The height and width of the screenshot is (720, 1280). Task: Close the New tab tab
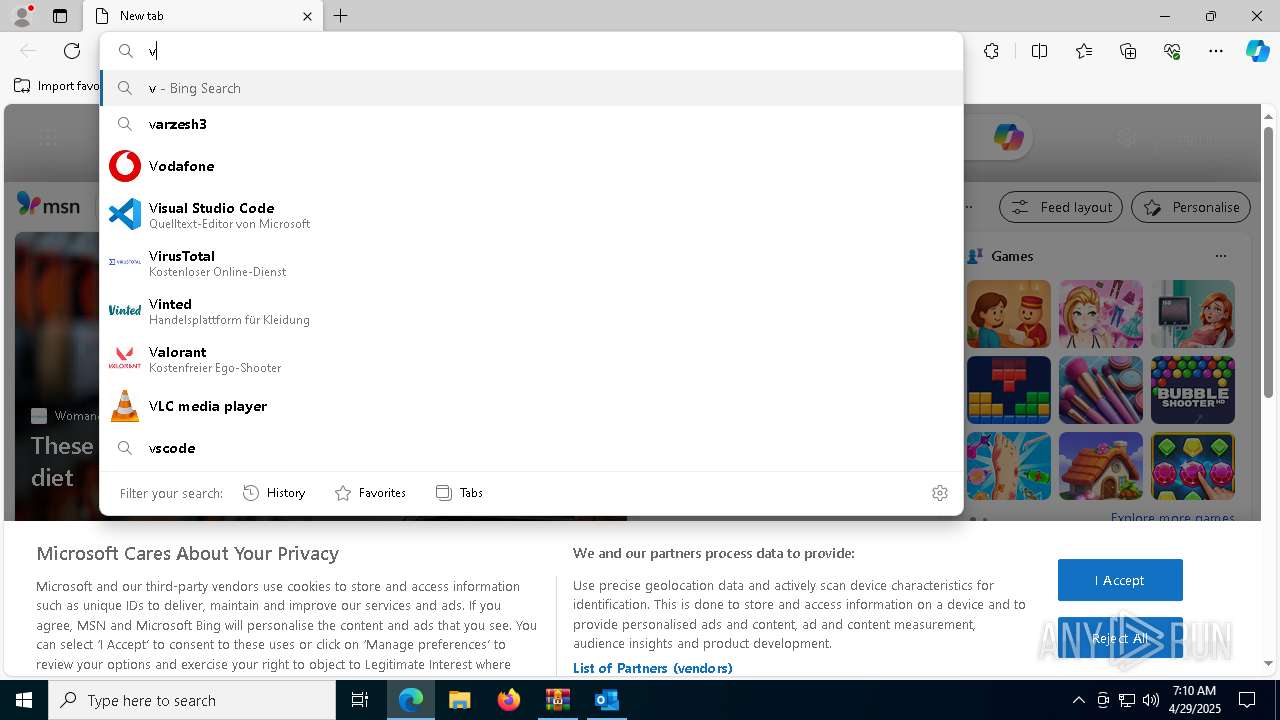(x=307, y=16)
